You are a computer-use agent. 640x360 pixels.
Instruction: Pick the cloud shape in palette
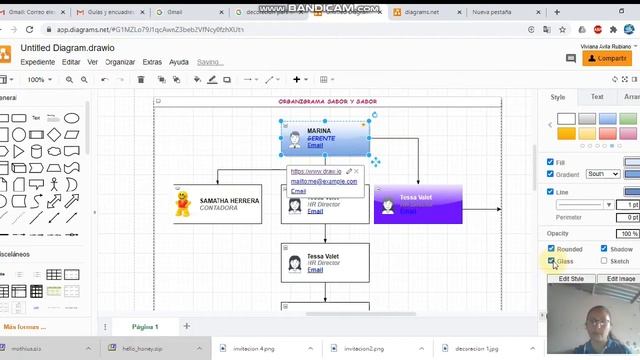click(54, 151)
